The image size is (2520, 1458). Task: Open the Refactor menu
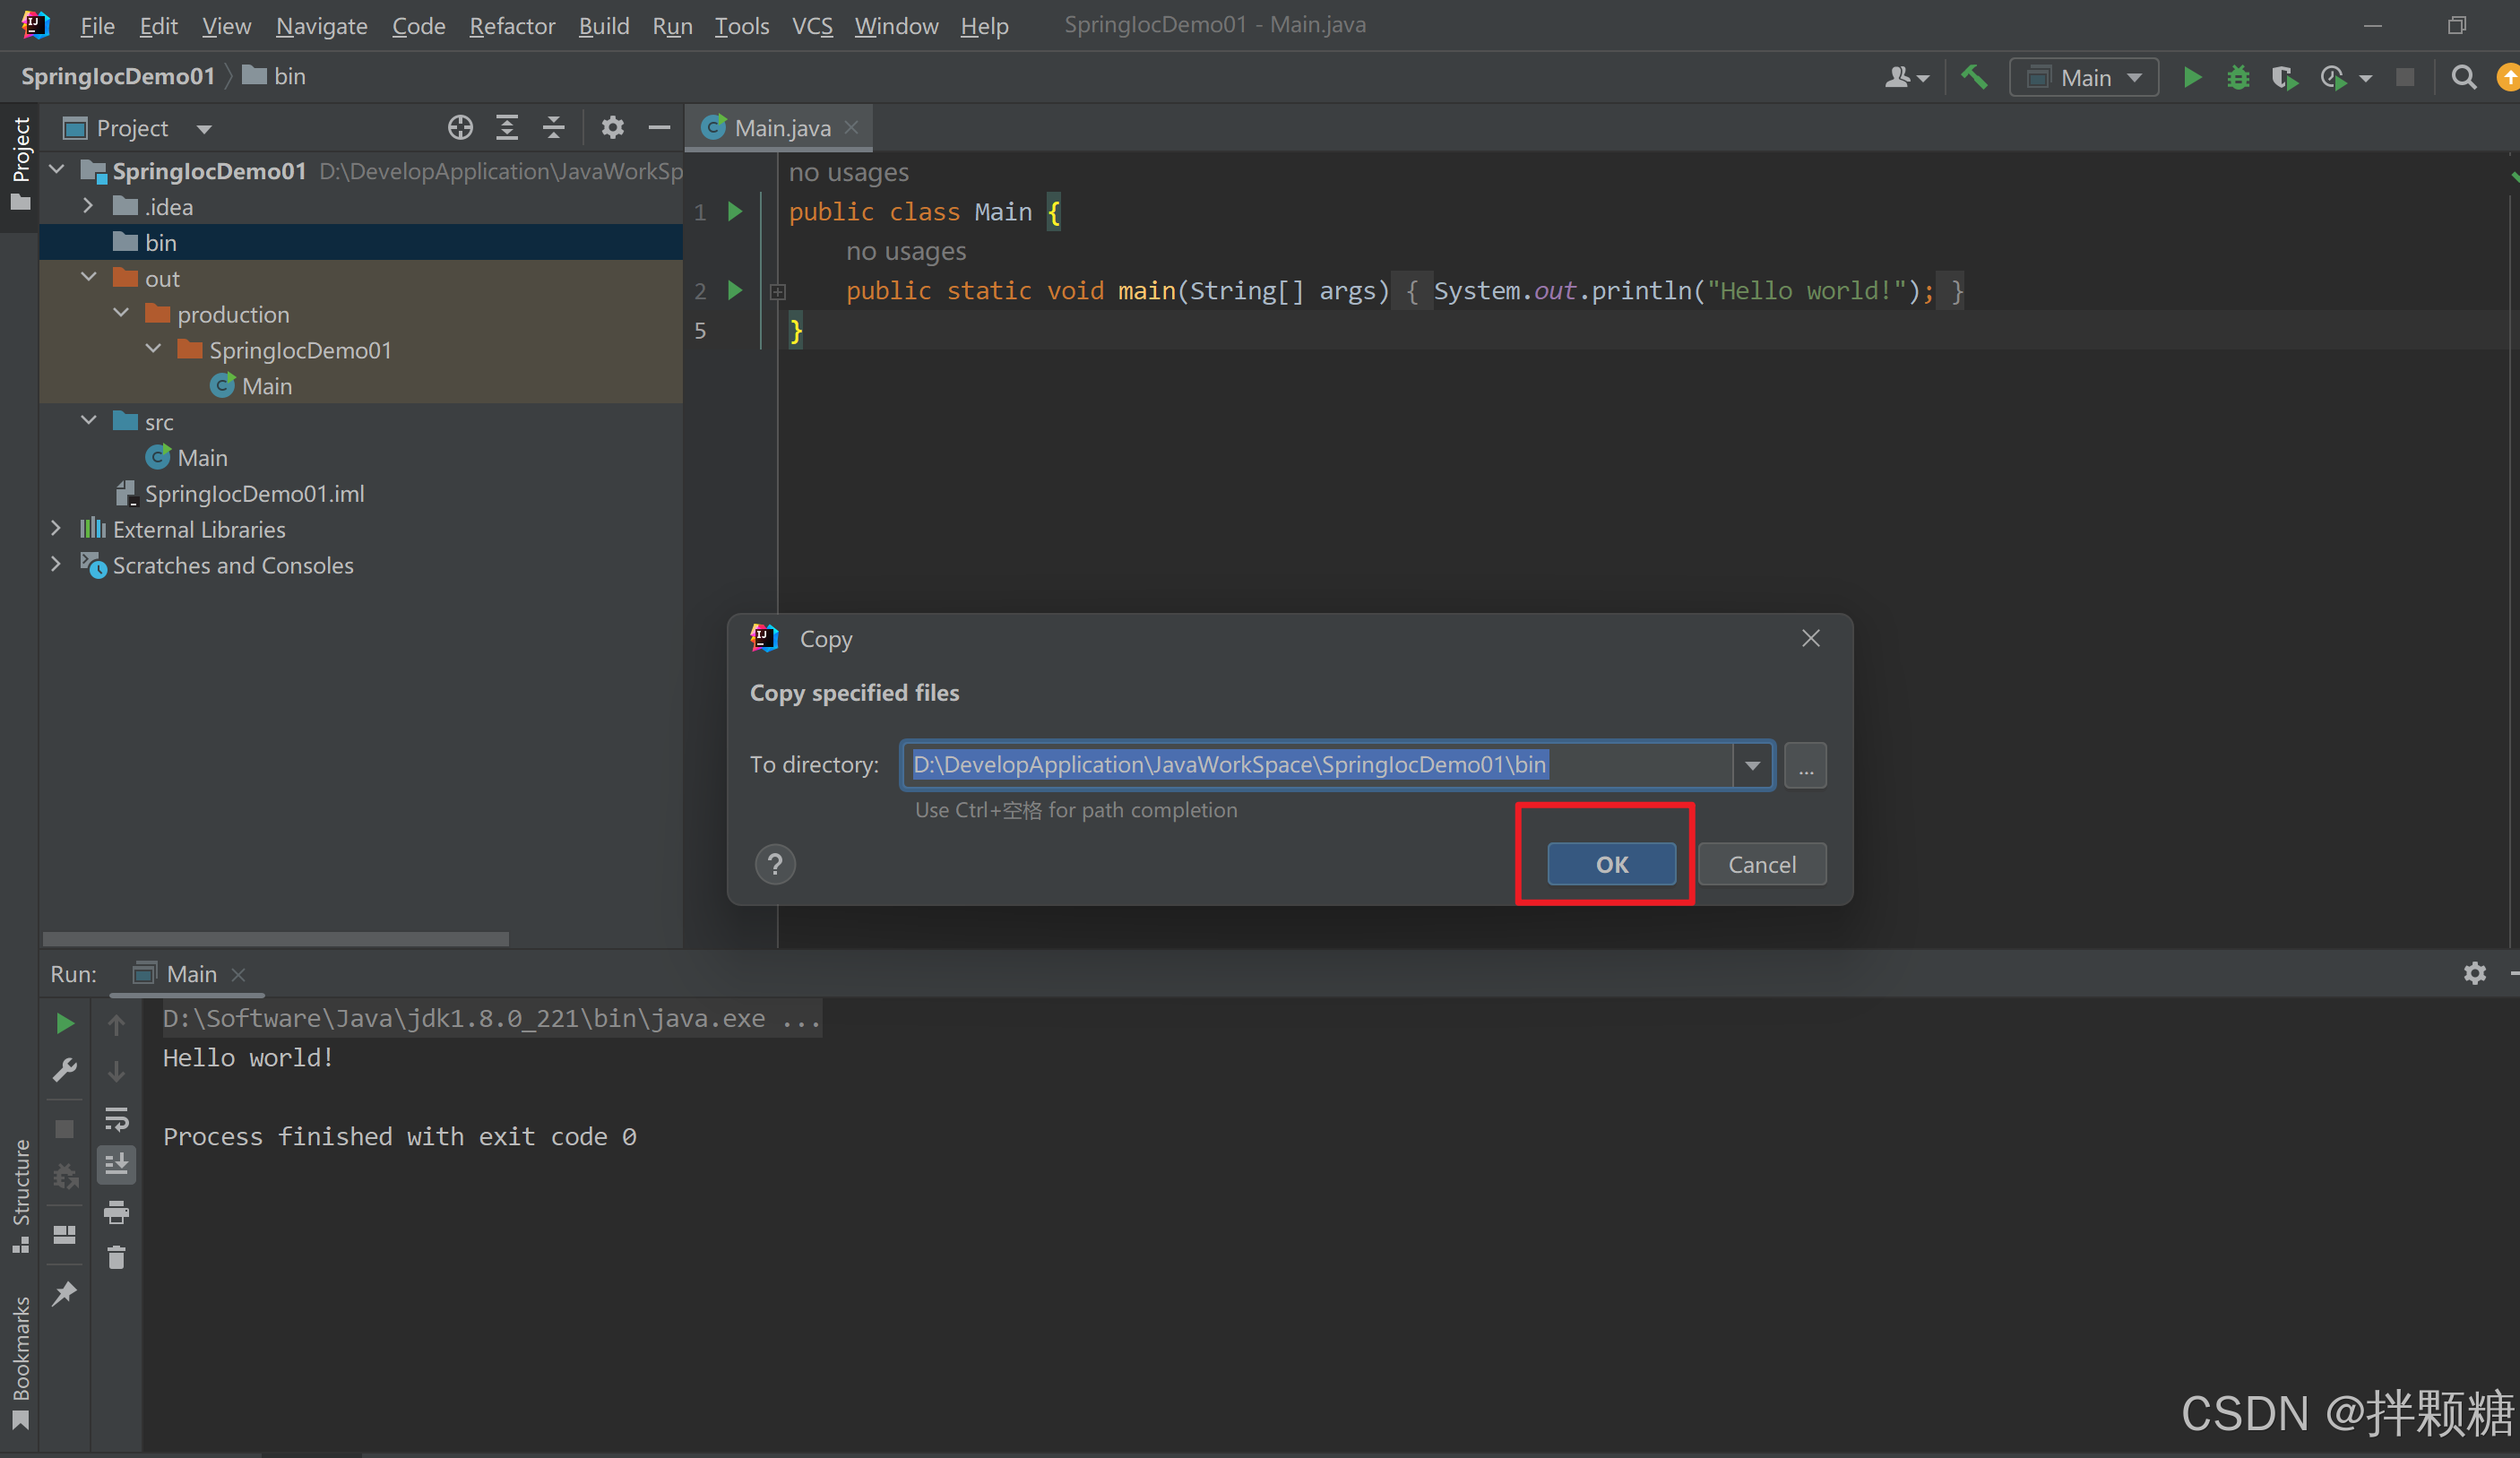click(x=512, y=26)
